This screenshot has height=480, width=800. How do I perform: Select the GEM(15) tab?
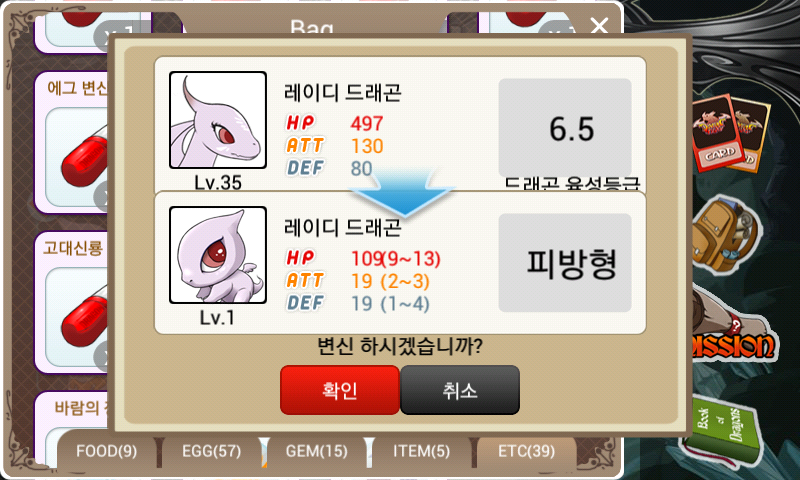(x=316, y=451)
